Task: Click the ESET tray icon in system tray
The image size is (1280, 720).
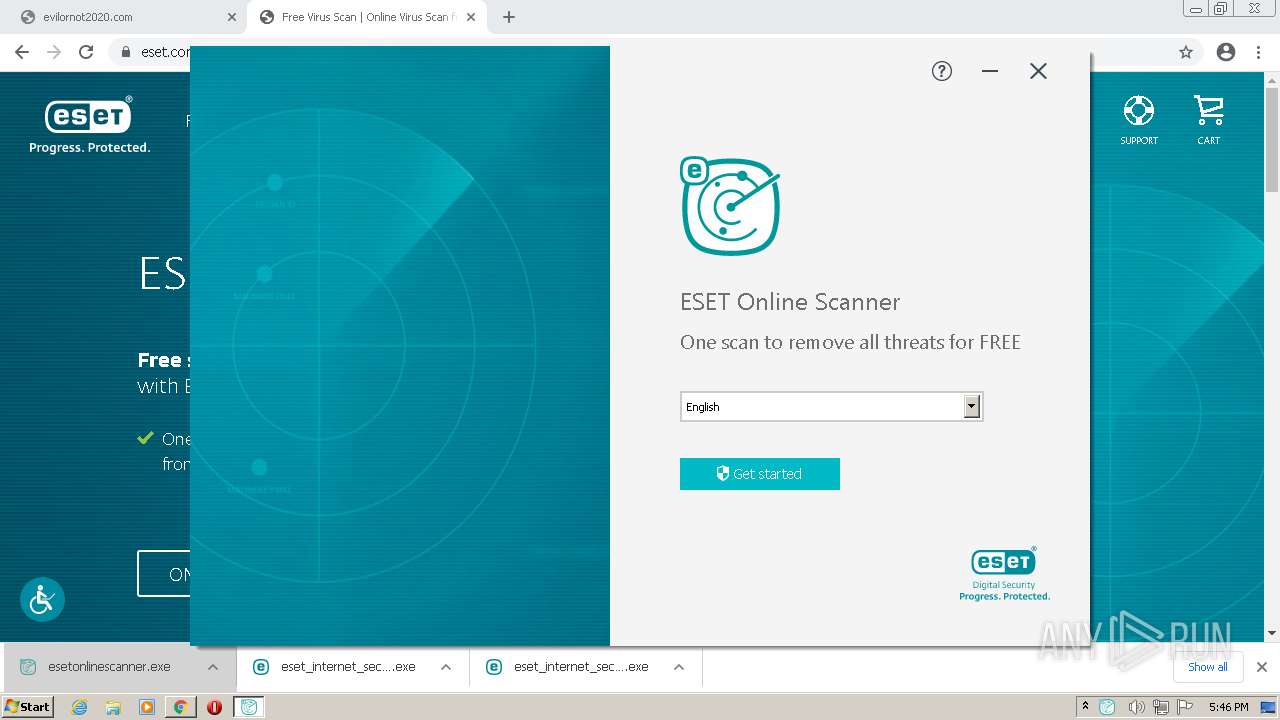Action: point(1108,707)
